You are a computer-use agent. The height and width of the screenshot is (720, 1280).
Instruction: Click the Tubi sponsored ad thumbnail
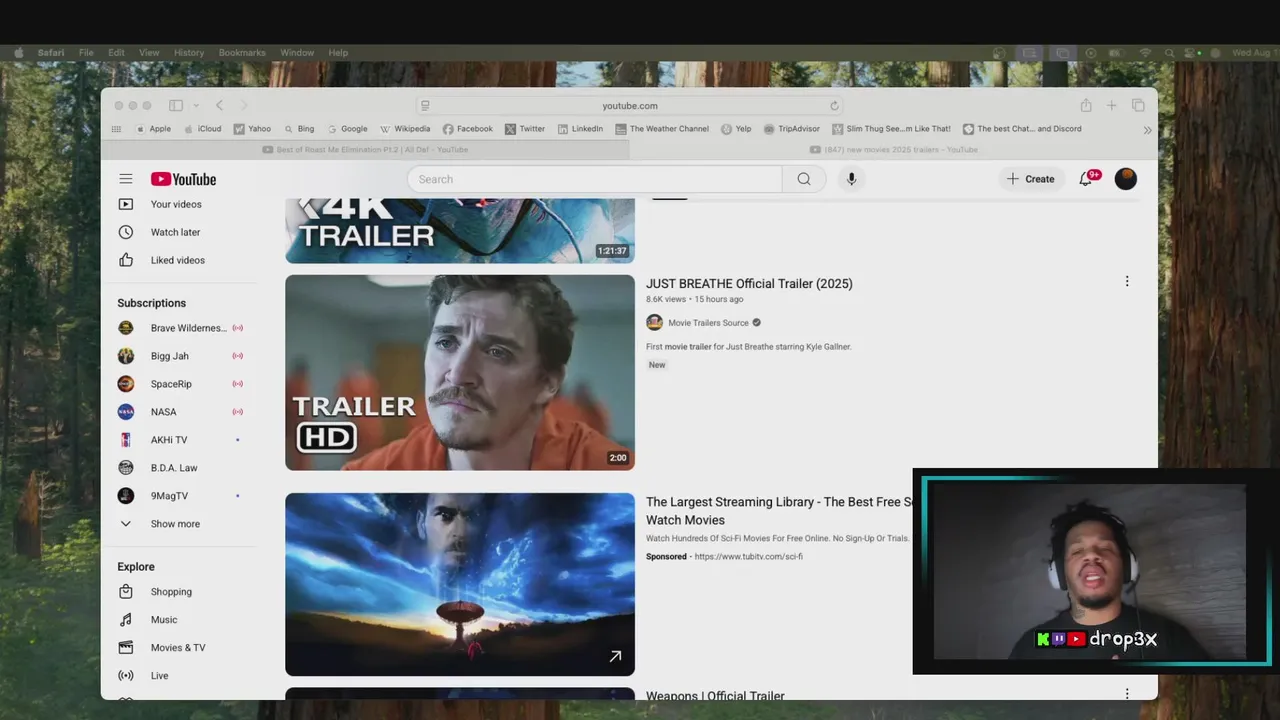[460, 584]
